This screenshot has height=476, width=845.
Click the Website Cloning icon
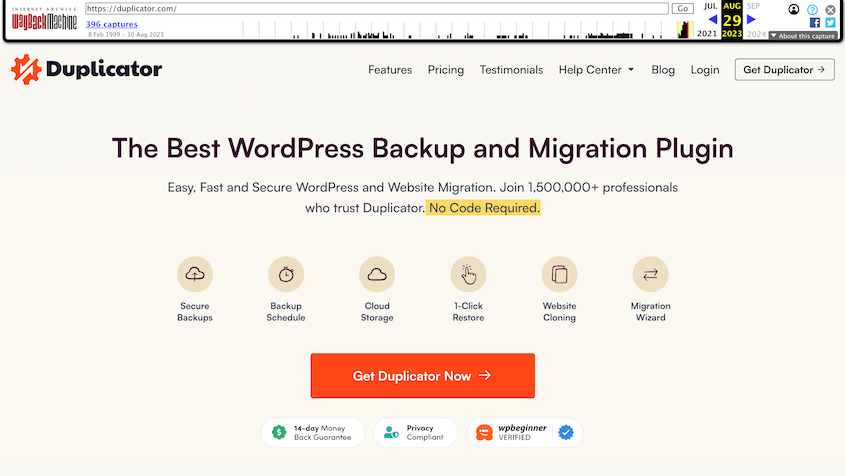coord(559,274)
